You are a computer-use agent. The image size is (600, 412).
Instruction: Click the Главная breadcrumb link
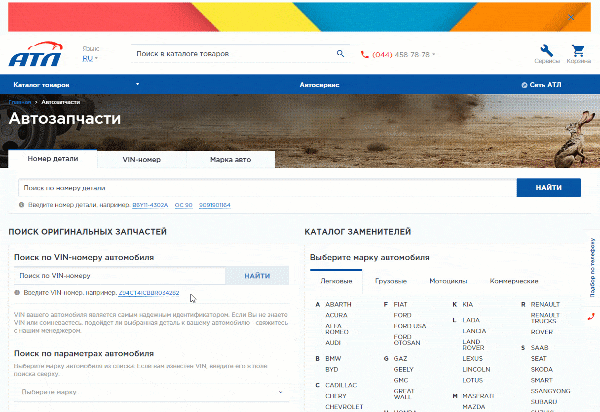click(x=20, y=102)
